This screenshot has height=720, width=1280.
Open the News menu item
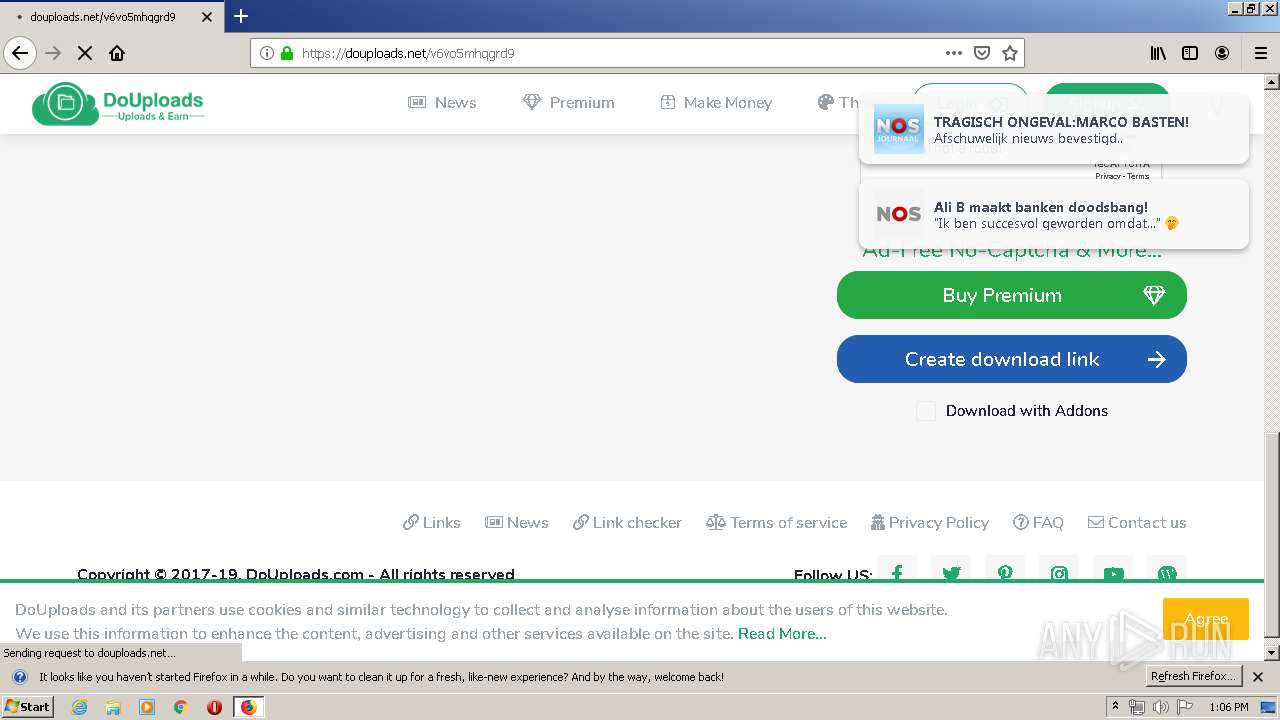[442, 102]
